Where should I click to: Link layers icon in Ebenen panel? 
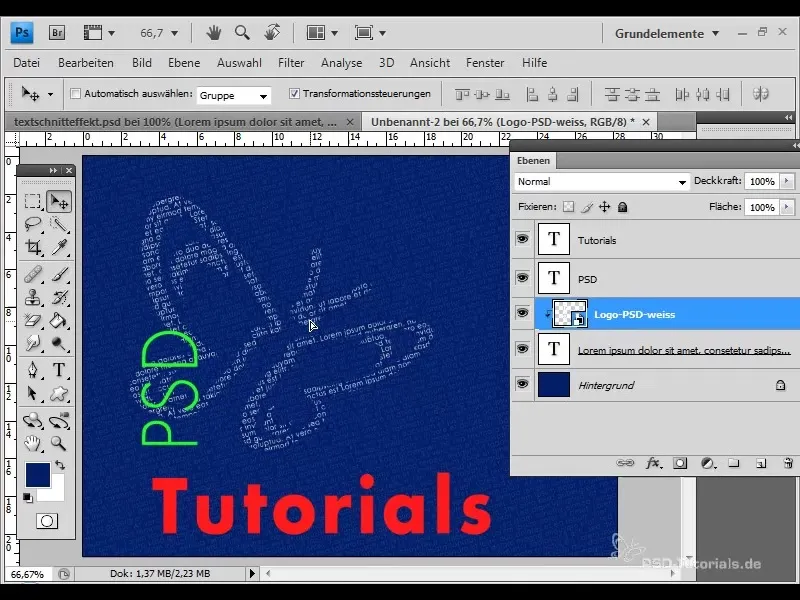pos(625,463)
